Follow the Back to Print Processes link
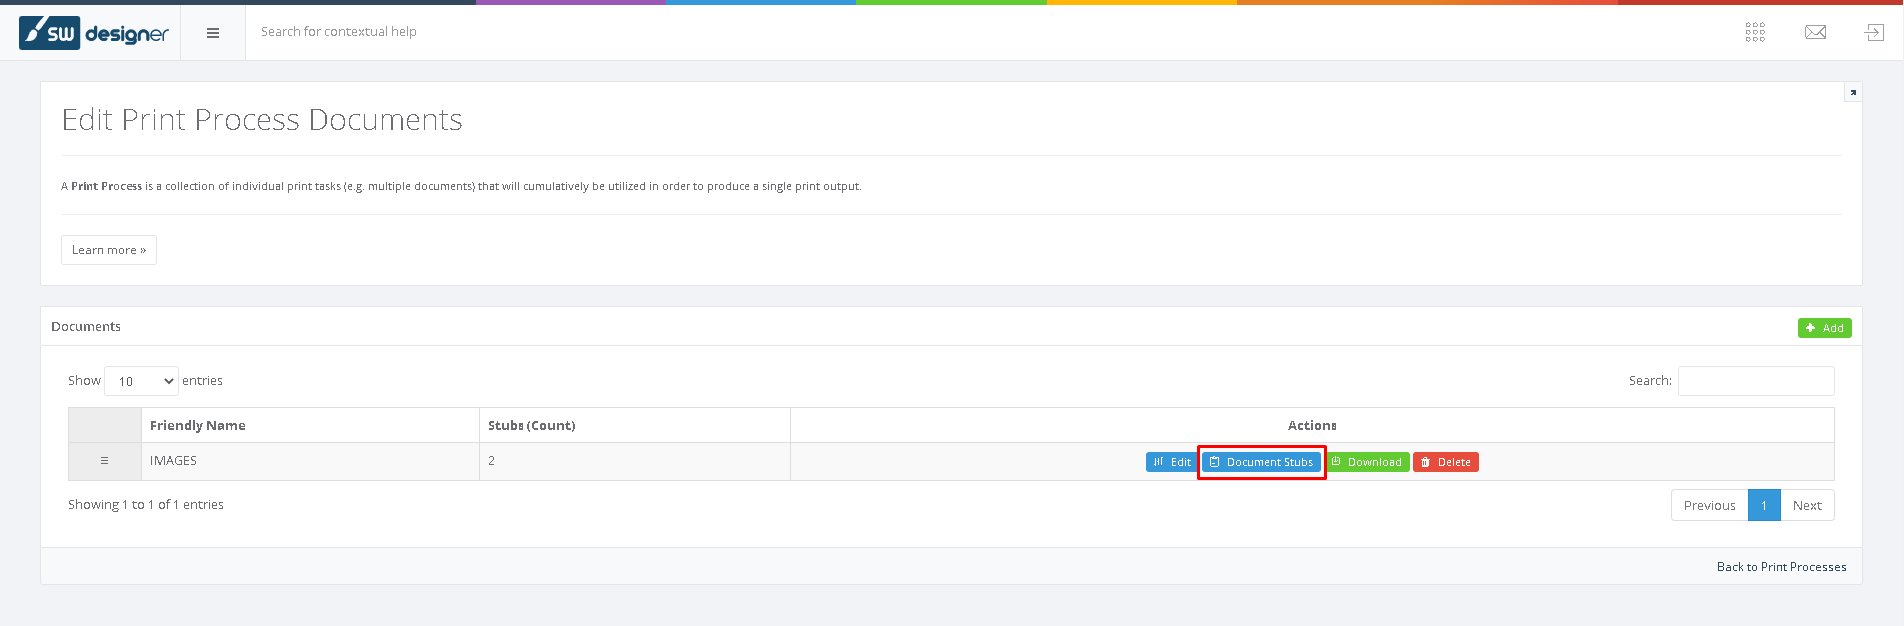The width and height of the screenshot is (1904, 626). (x=1781, y=567)
